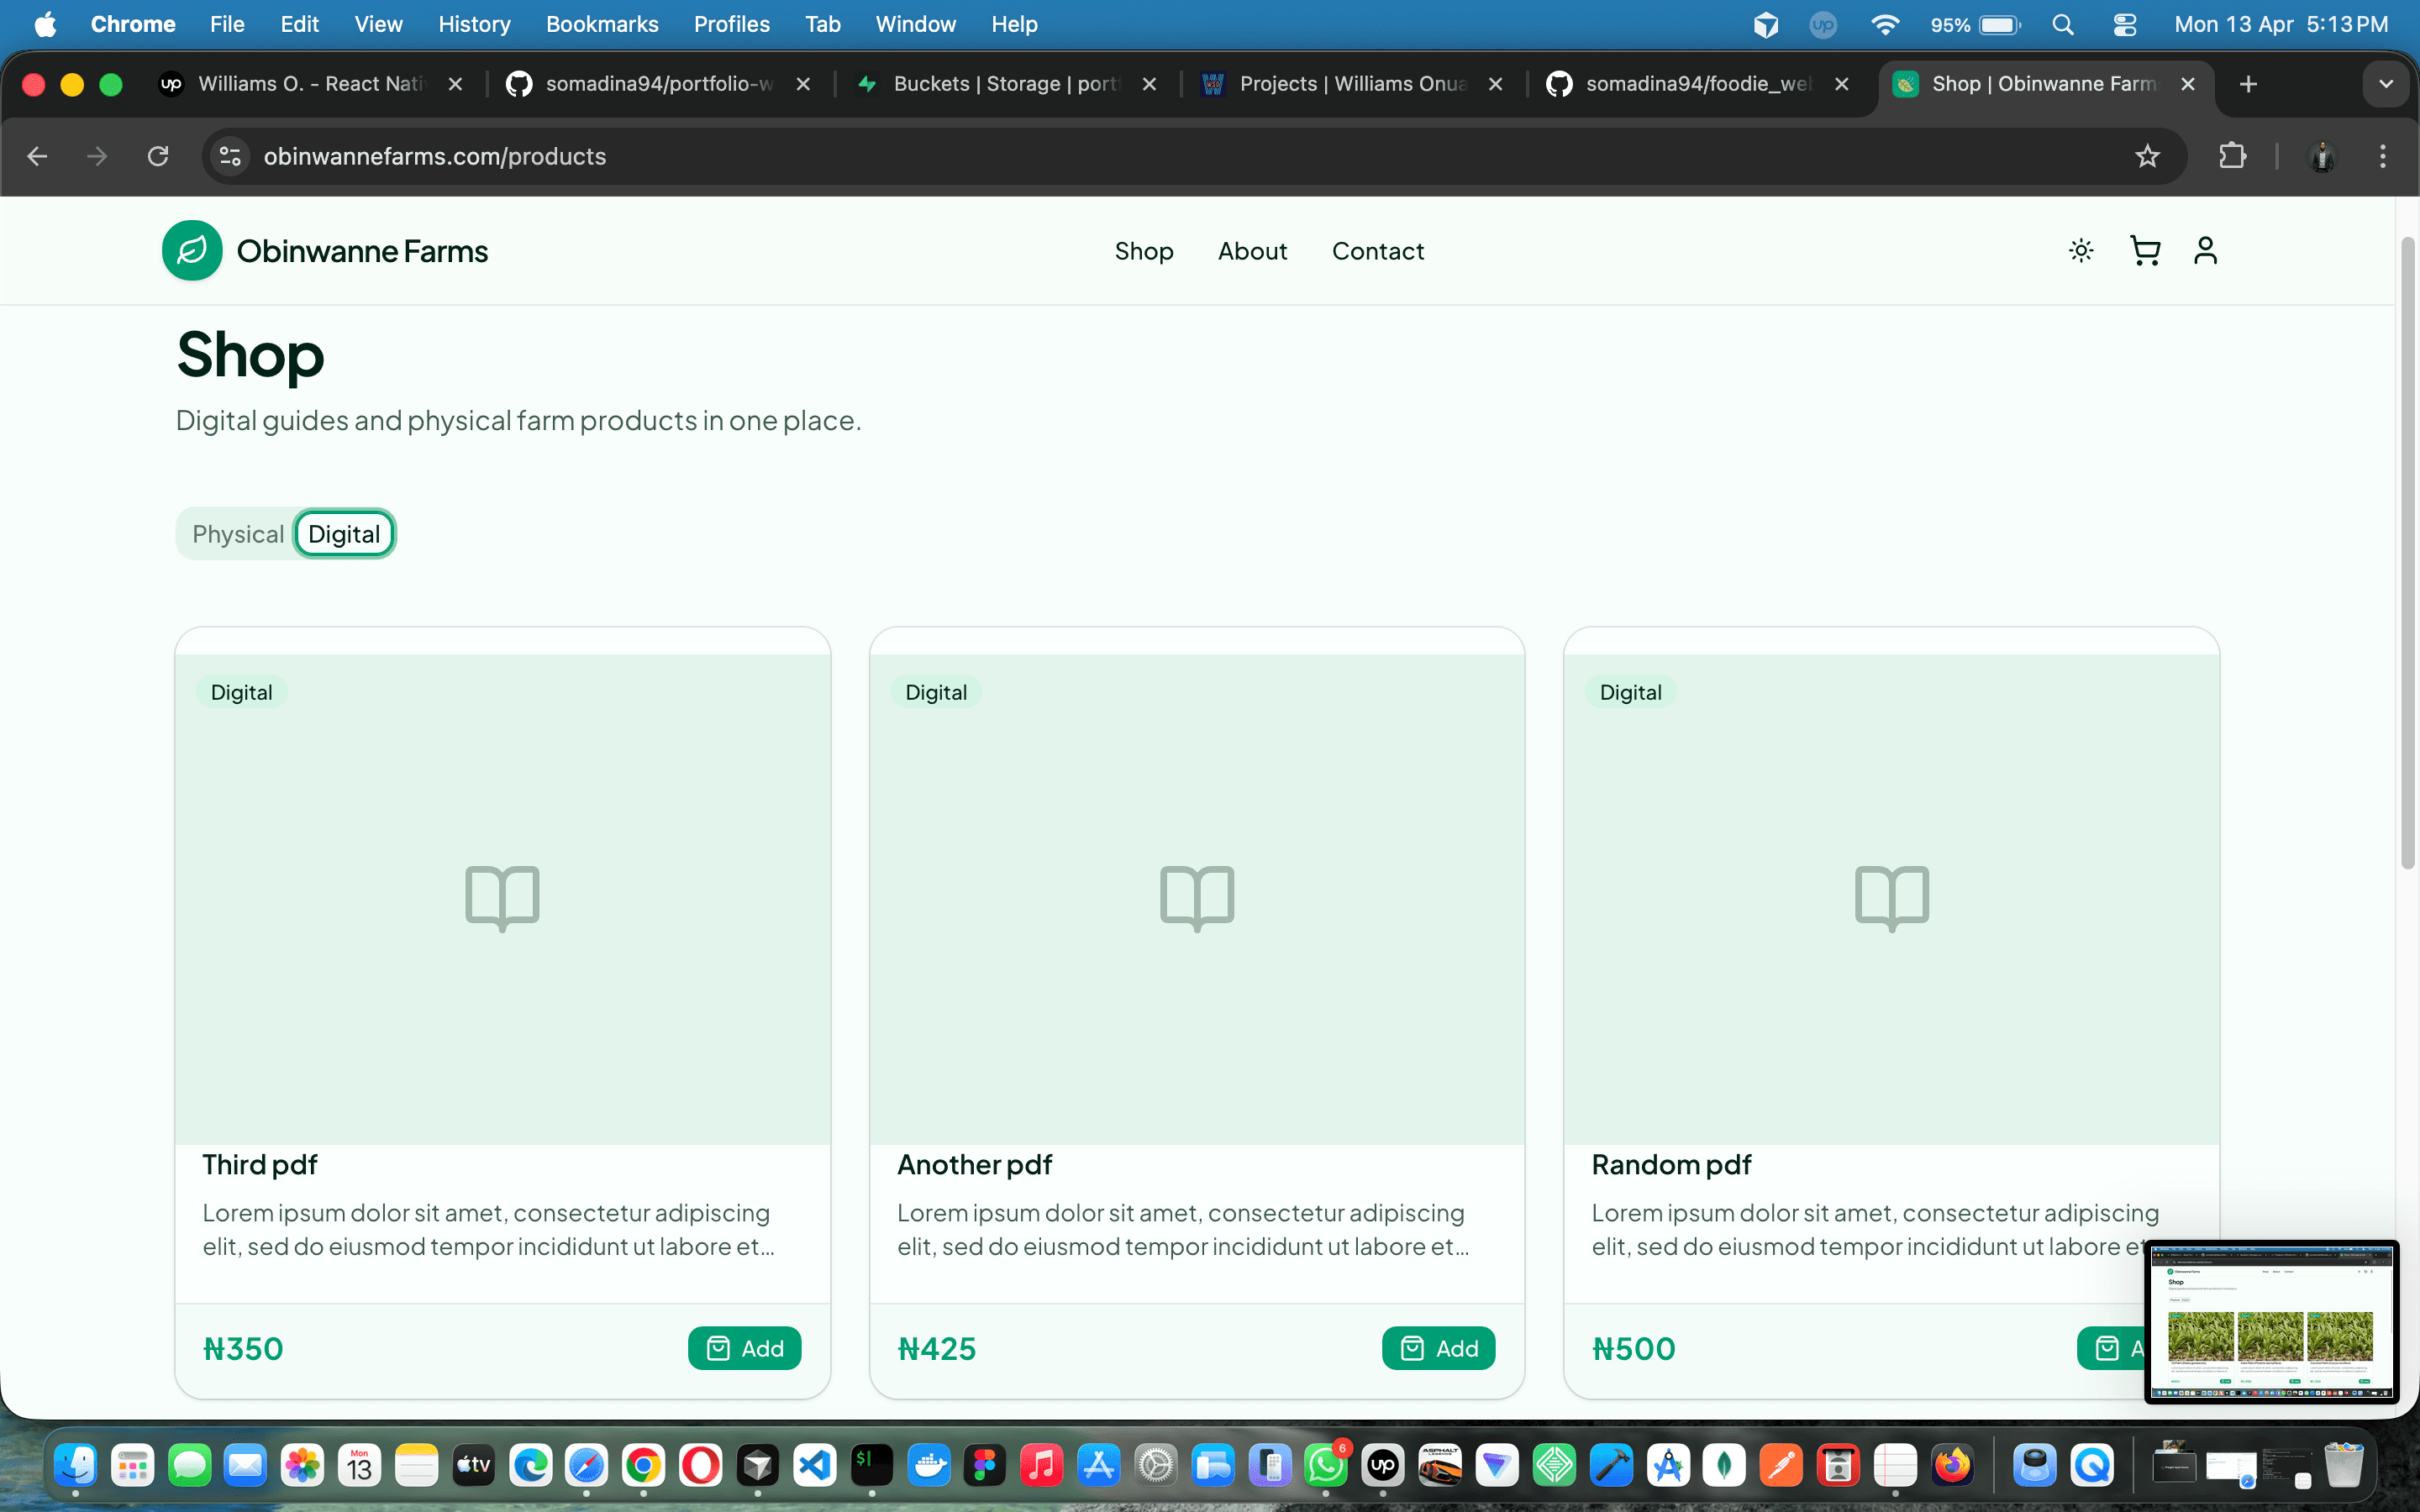The image size is (2420, 1512).
Task: Open the tab search chevron
Action: point(2386,84)
